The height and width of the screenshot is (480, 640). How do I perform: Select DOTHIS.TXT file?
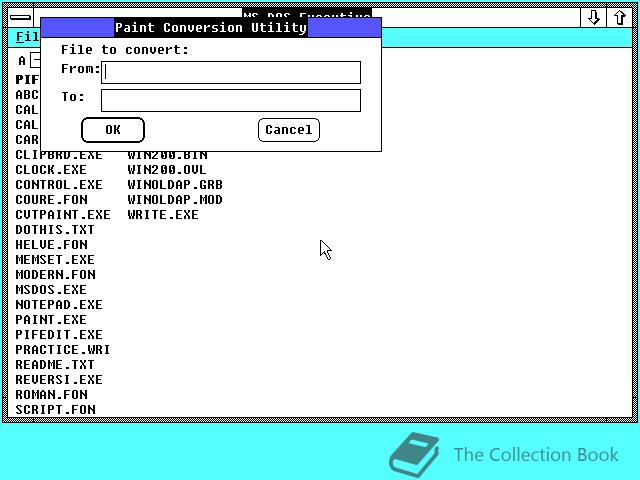click(55, 230)
